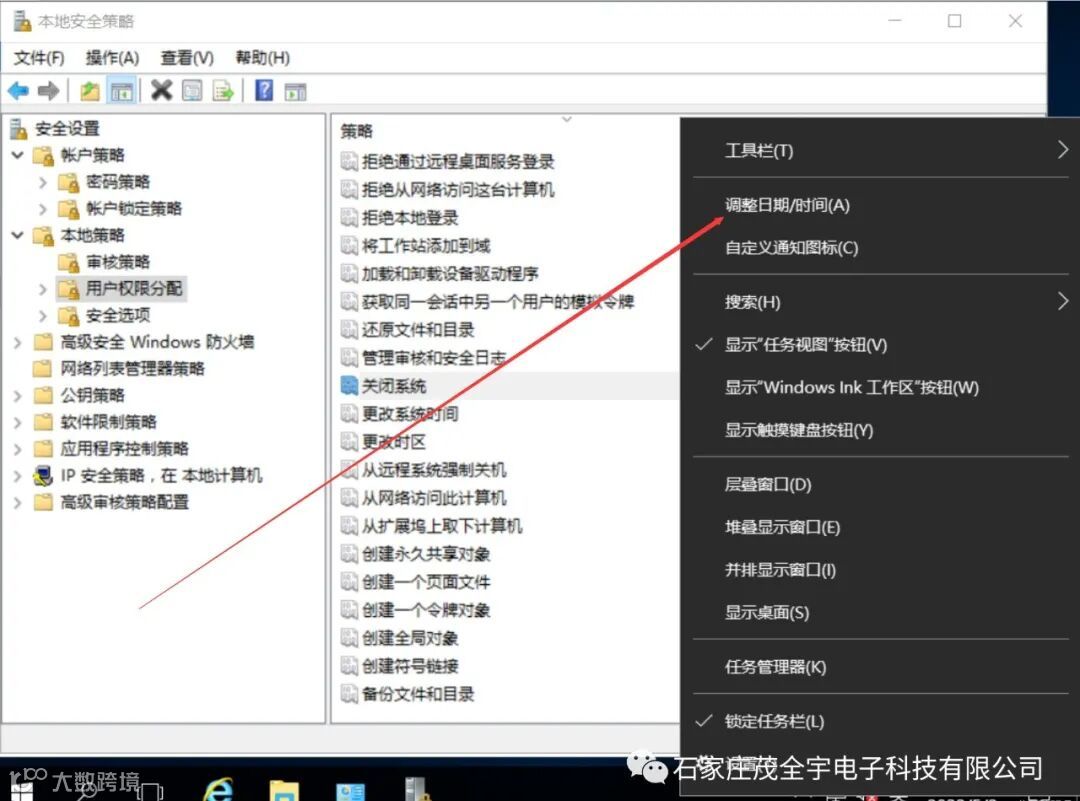The width and height of the screenshot is (1080, 801).
Task: Open the 查看(V) menu
Action: (187, 58)
